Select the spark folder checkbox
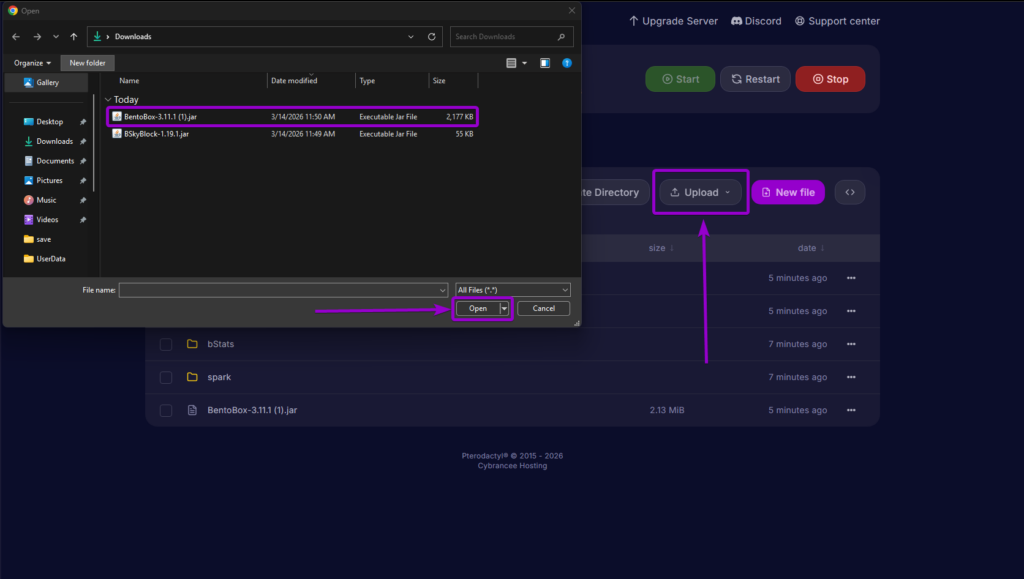1024x579 pixels. click(x=165, y=377)
